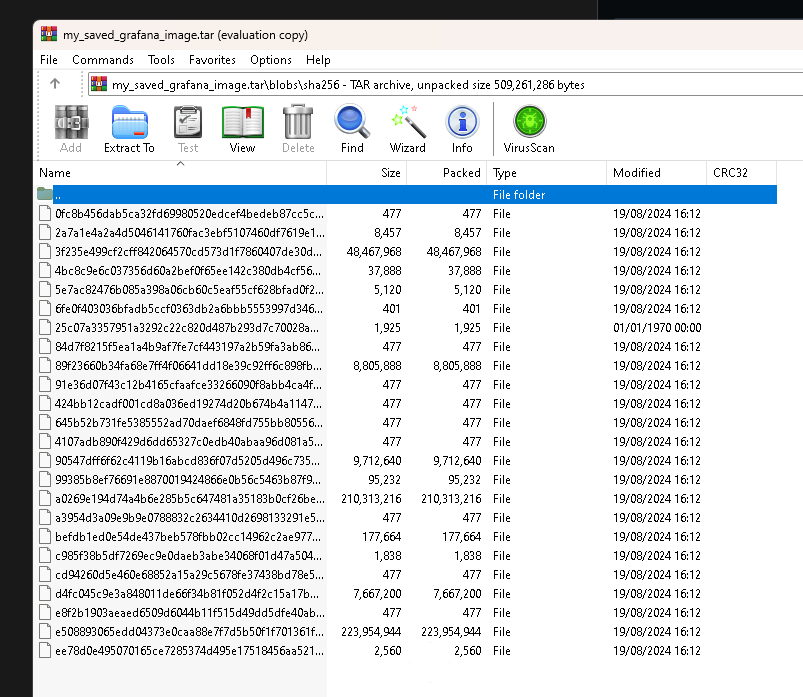Open the Tools menu

tap(161, 60)
